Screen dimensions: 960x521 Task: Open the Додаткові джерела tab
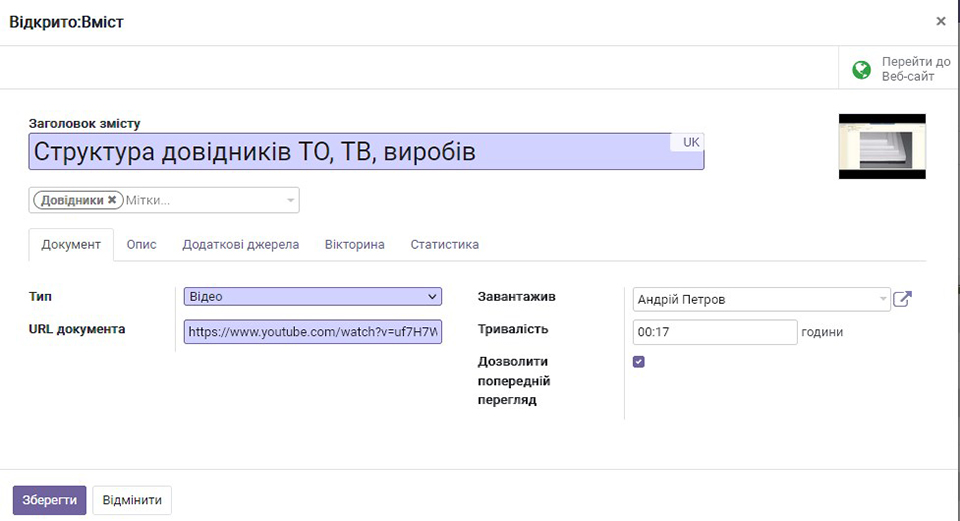click(240, 244)
